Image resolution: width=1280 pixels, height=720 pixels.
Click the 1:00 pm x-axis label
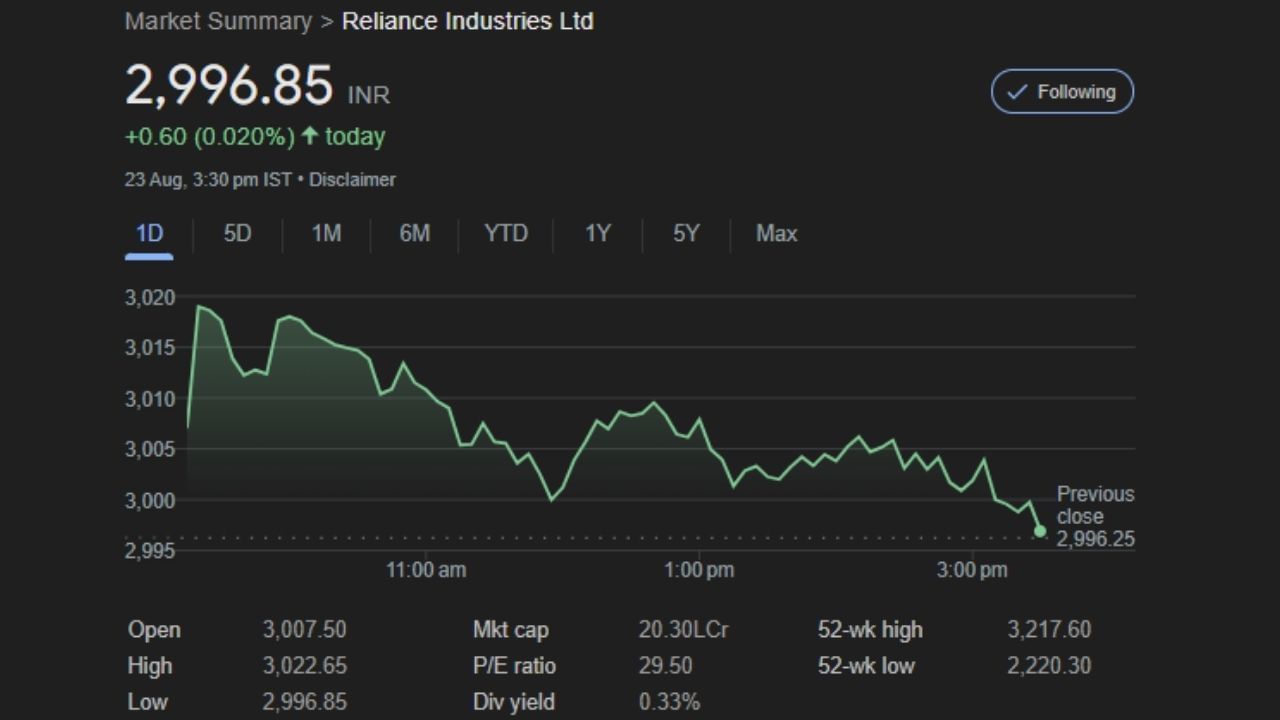[x=699, y=571]
